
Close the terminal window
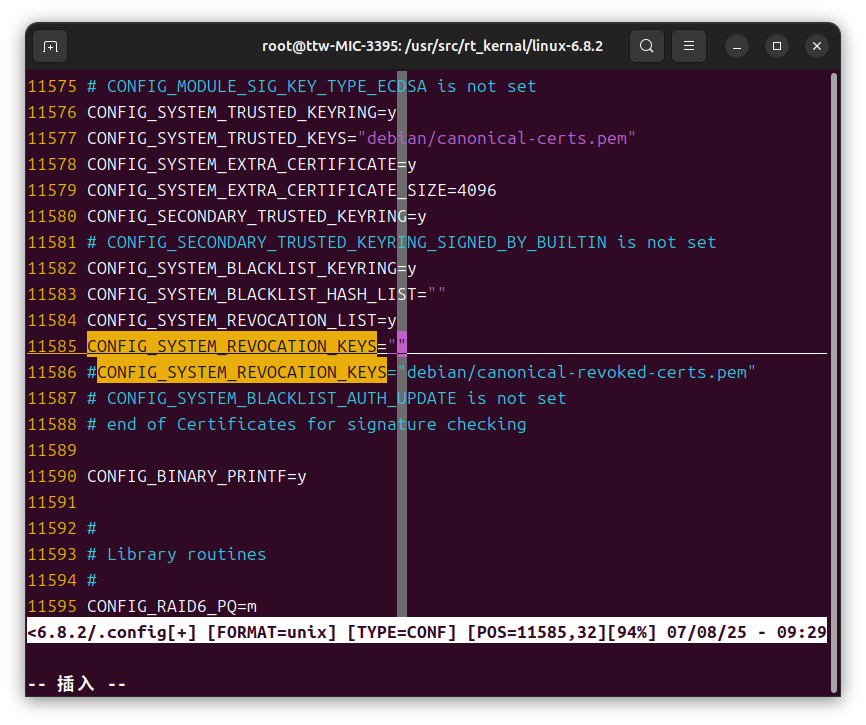(816, 46)
